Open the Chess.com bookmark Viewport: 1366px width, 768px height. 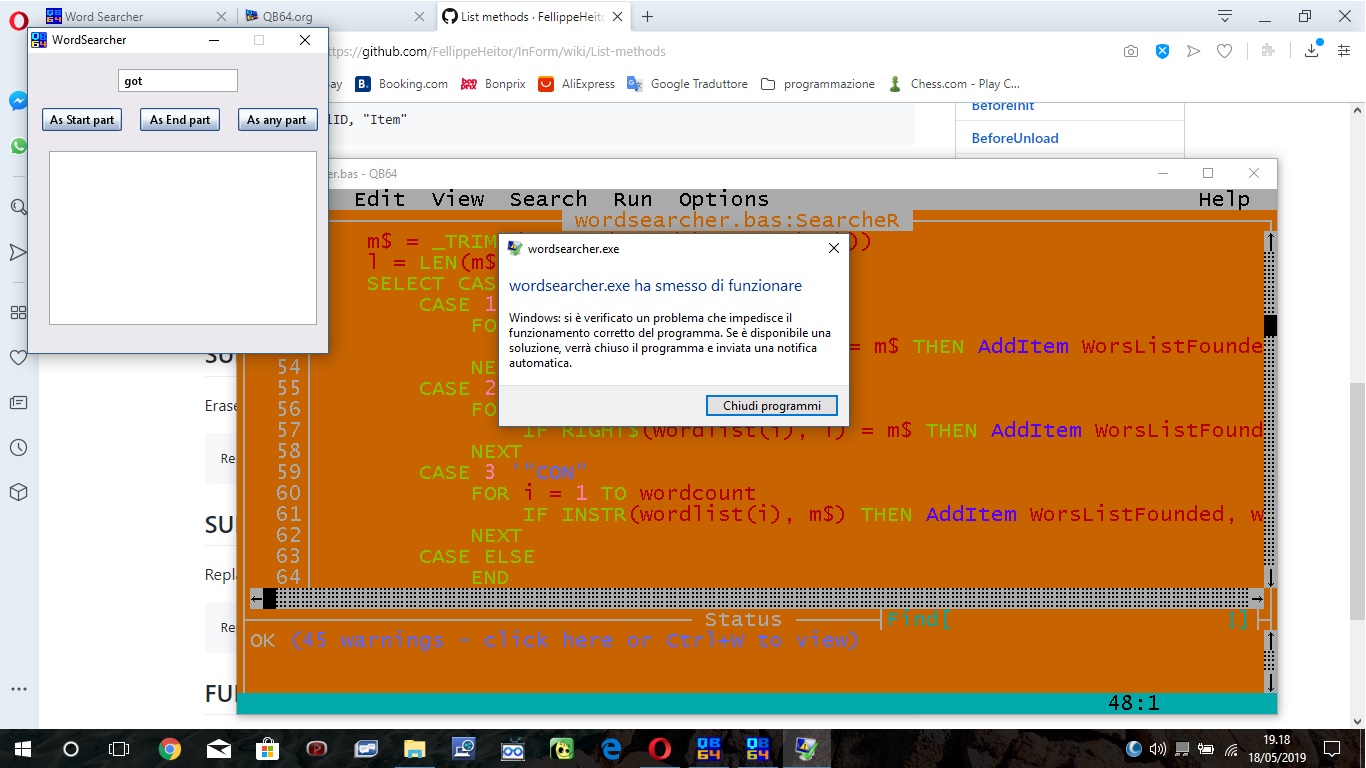954,84
